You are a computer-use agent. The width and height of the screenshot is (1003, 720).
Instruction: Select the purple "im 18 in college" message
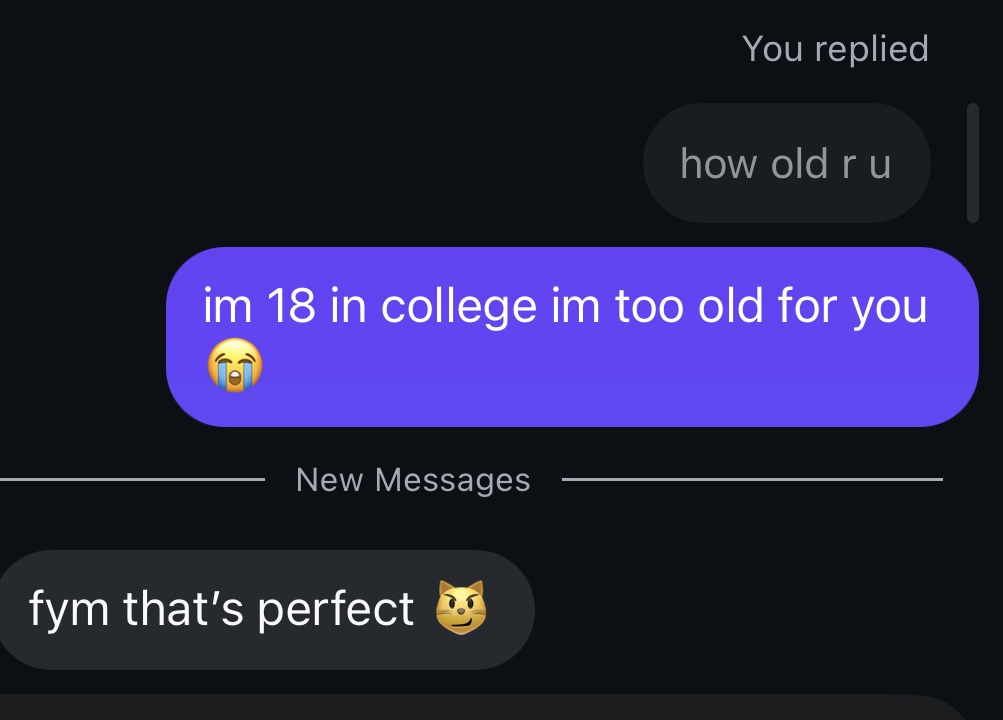[x=571, y=337]
